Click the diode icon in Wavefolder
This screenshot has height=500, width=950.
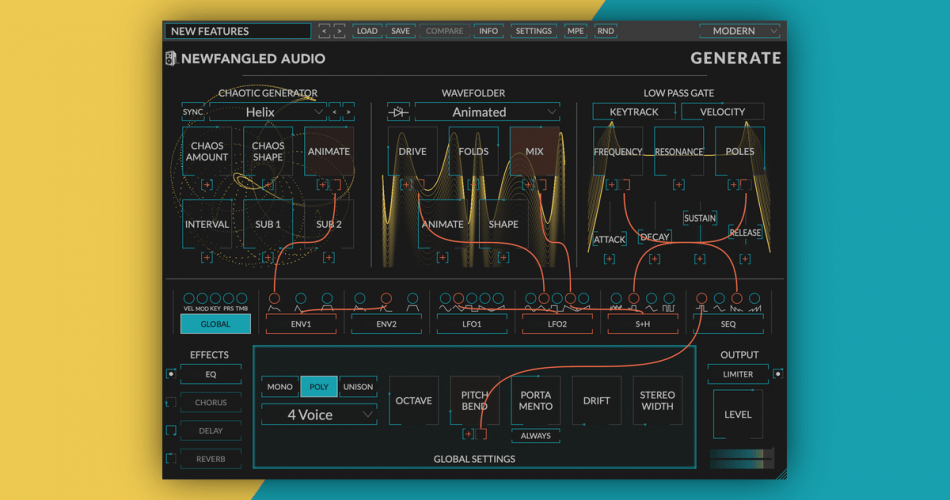[398, 112]
